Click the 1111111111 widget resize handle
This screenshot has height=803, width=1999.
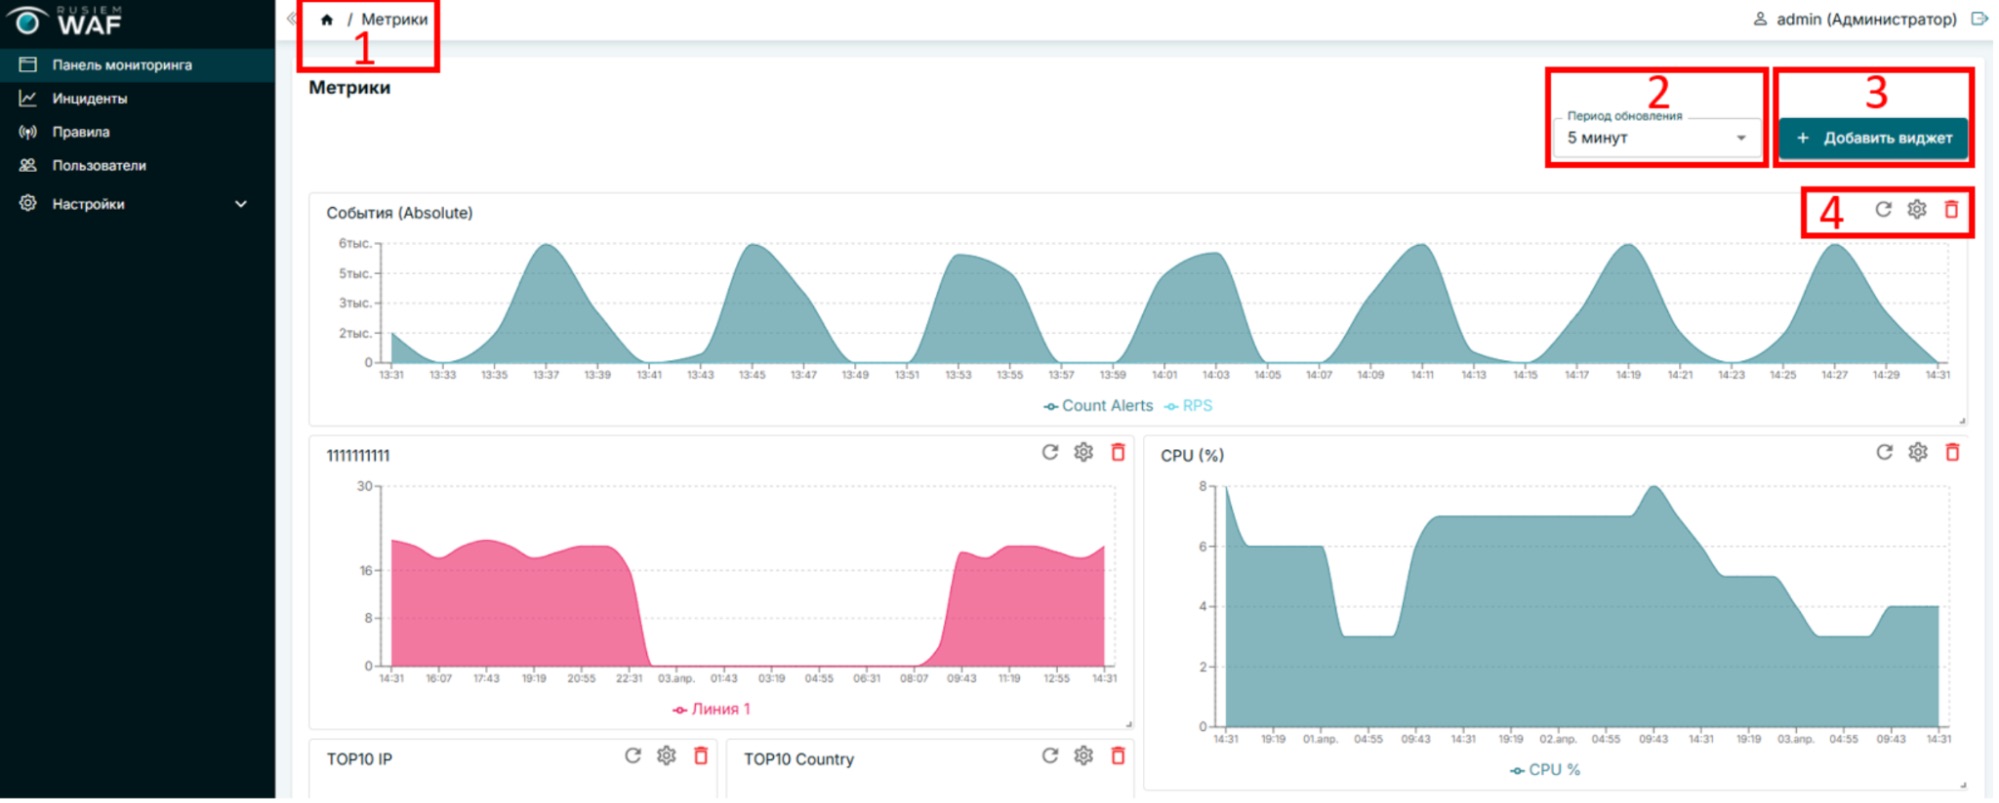click(1129, 724)
